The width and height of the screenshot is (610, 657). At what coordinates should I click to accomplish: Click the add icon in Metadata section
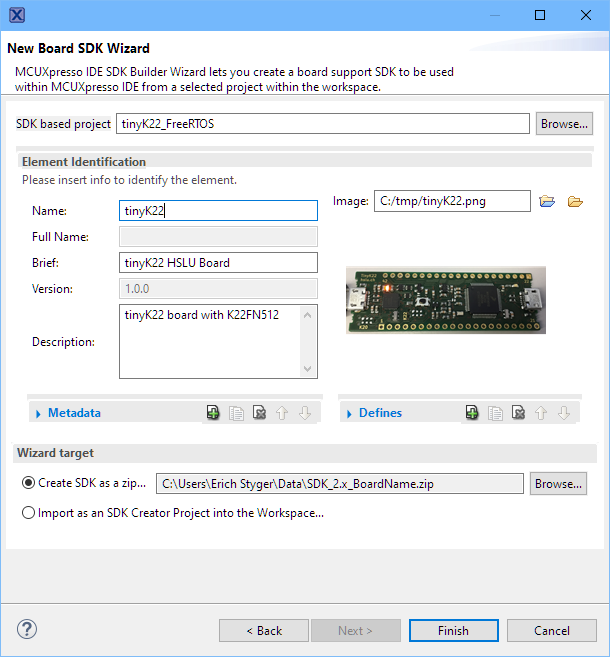coord(213,413)
